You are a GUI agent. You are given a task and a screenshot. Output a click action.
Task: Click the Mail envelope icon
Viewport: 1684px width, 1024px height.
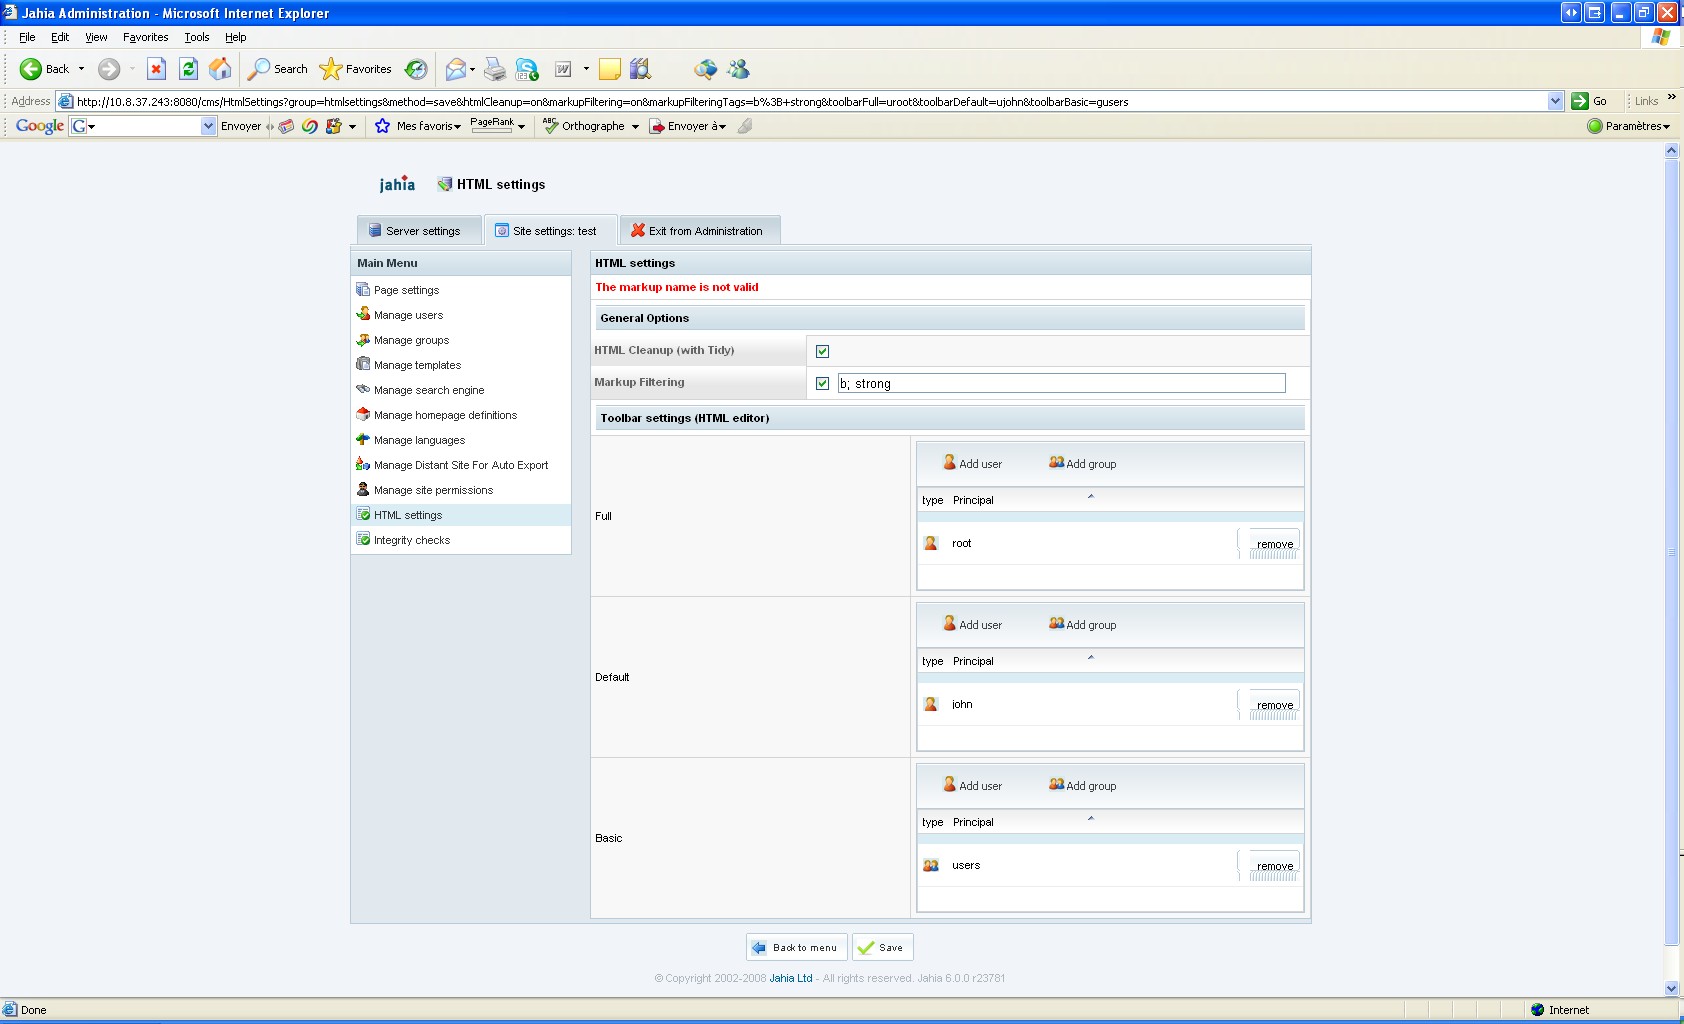(x=455, y=69)
